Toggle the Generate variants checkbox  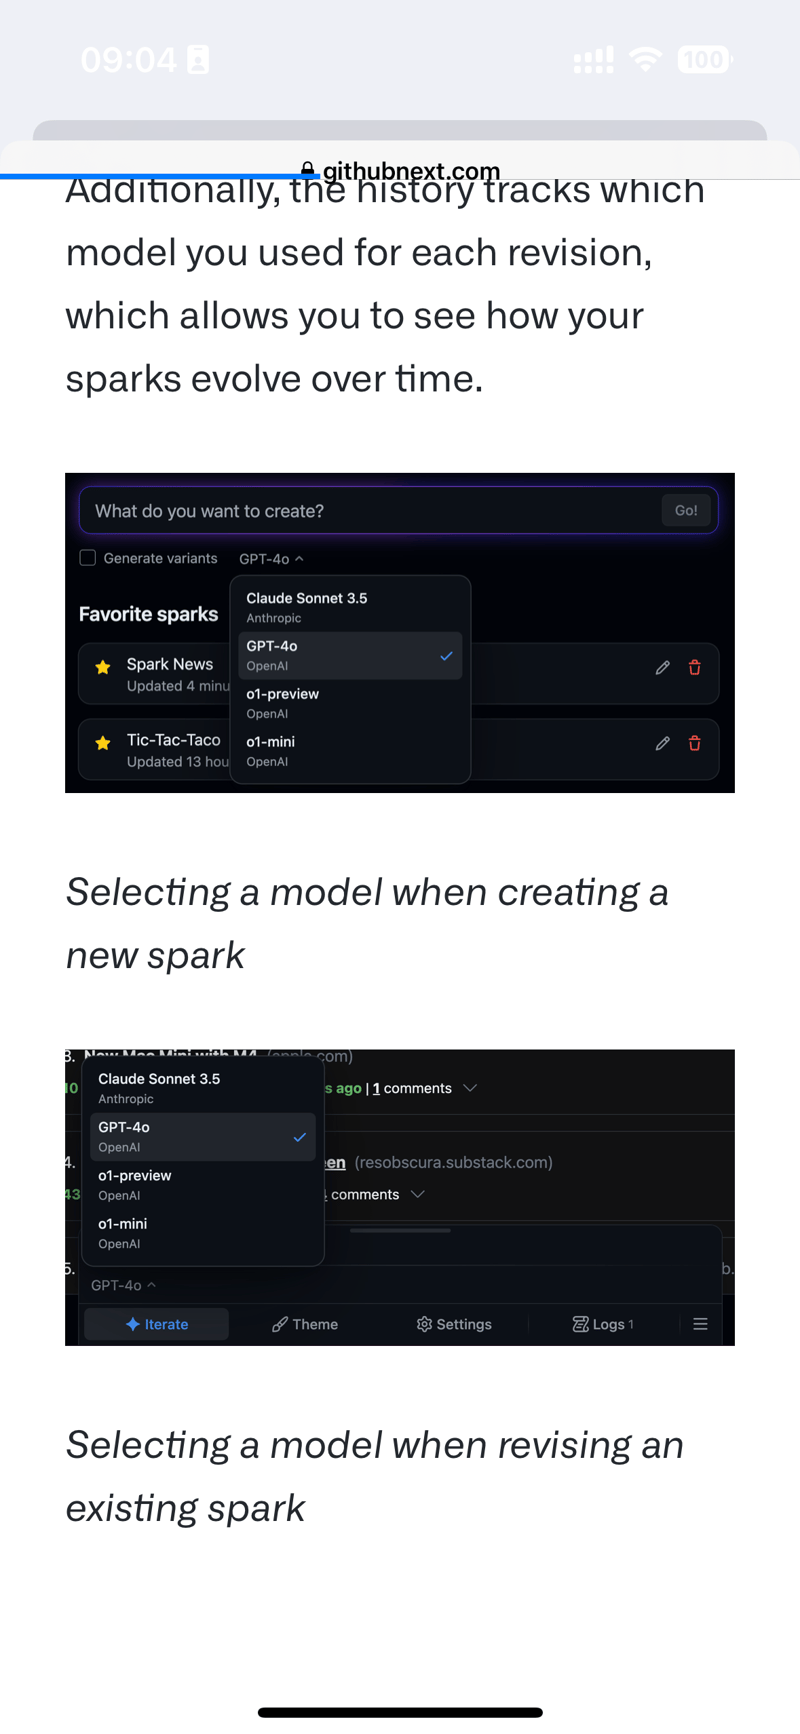pos(88,558)
